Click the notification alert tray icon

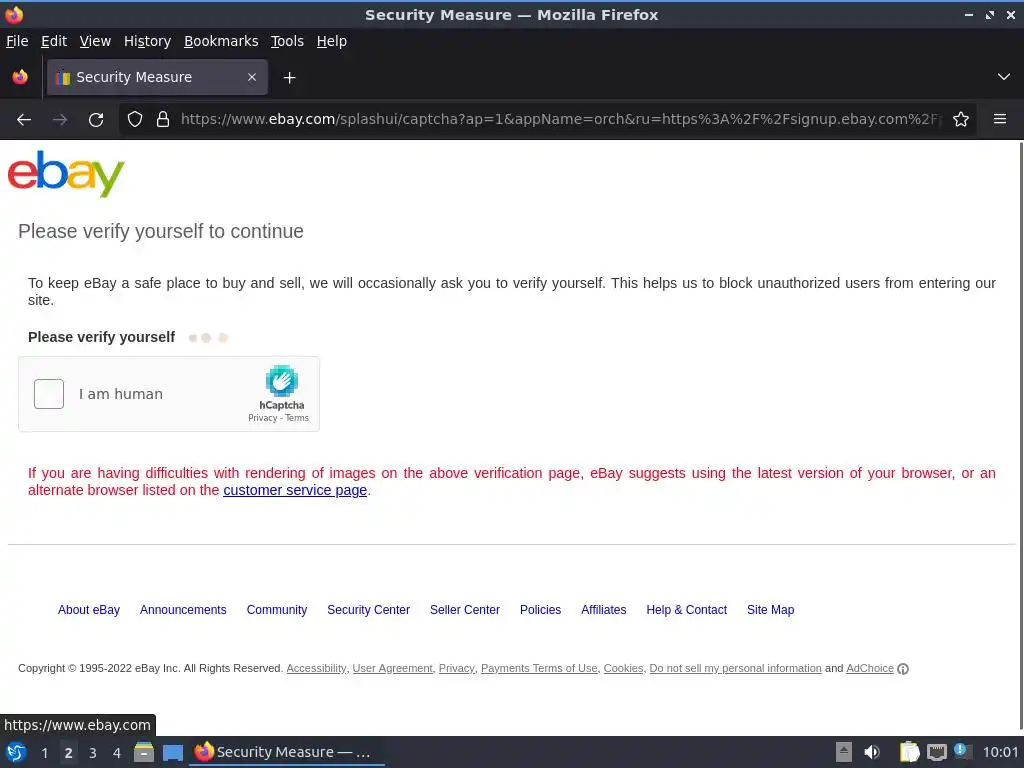pos(961,751)
